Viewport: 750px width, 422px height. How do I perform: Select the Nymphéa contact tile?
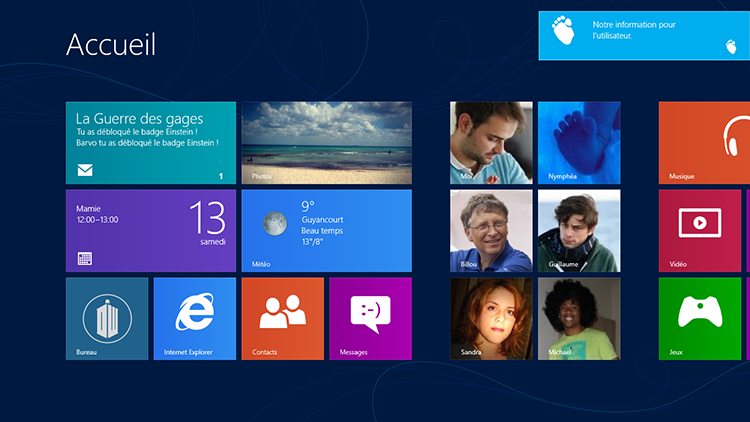[x=578, y=142]
